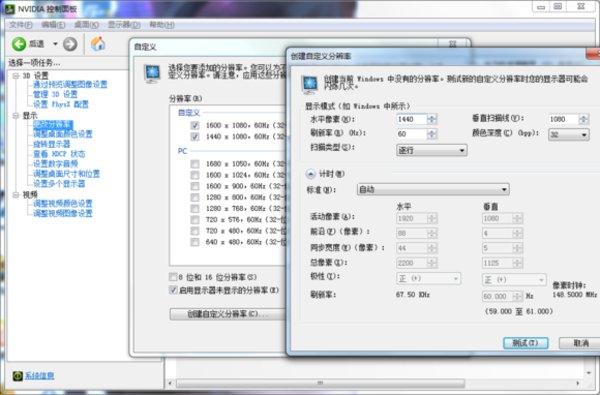Screen dimensions: 600x395
Task: Open the 系统信息 link
Action: [x=39, y=376]
